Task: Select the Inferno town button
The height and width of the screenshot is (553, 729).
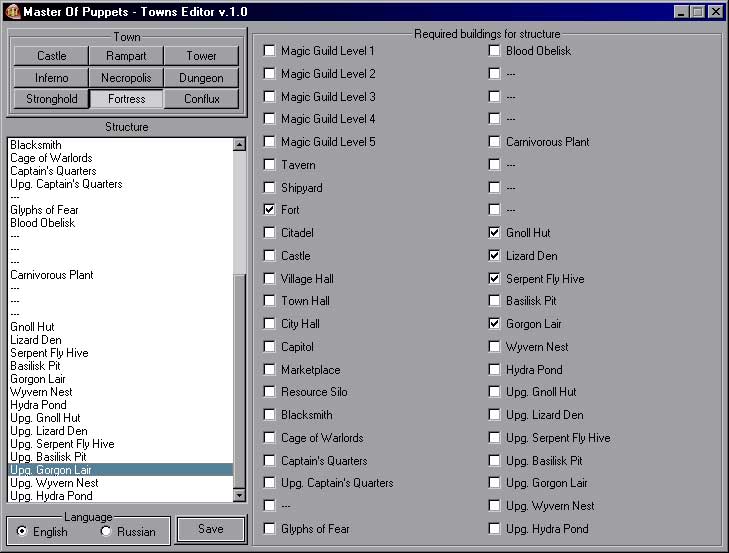Action: click(51, 78)
